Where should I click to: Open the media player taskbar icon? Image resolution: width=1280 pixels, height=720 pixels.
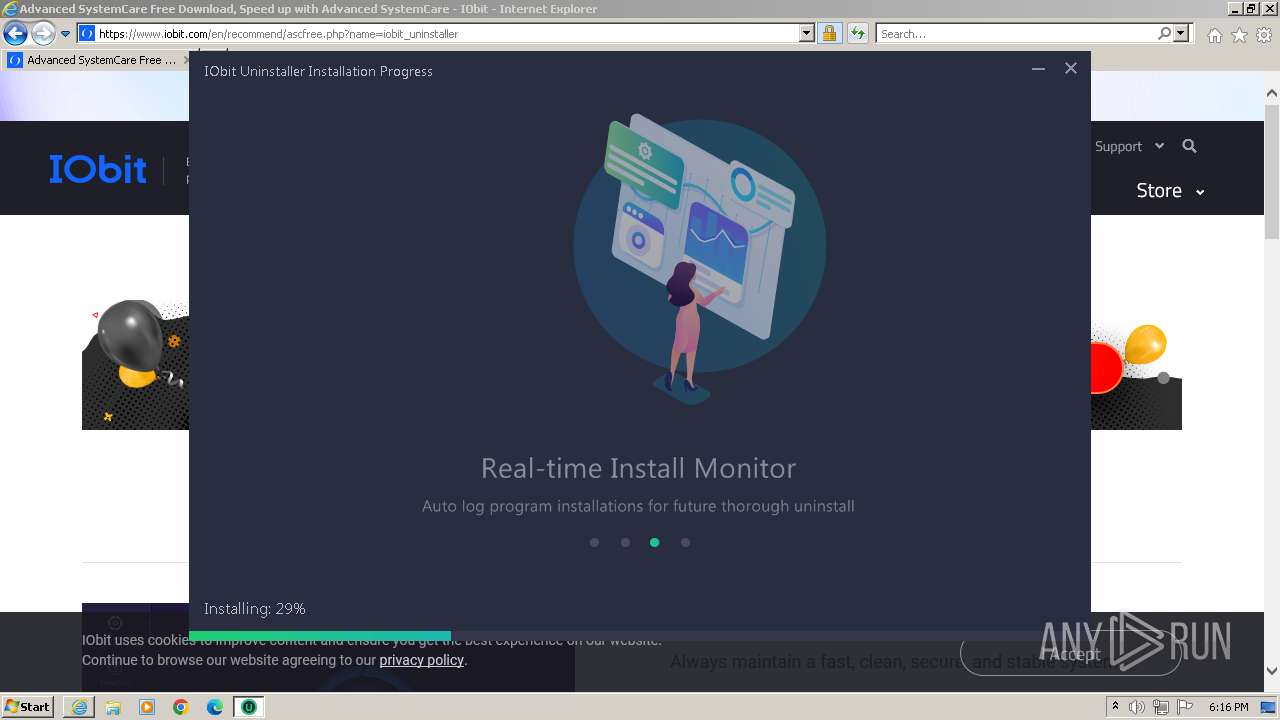147,707
